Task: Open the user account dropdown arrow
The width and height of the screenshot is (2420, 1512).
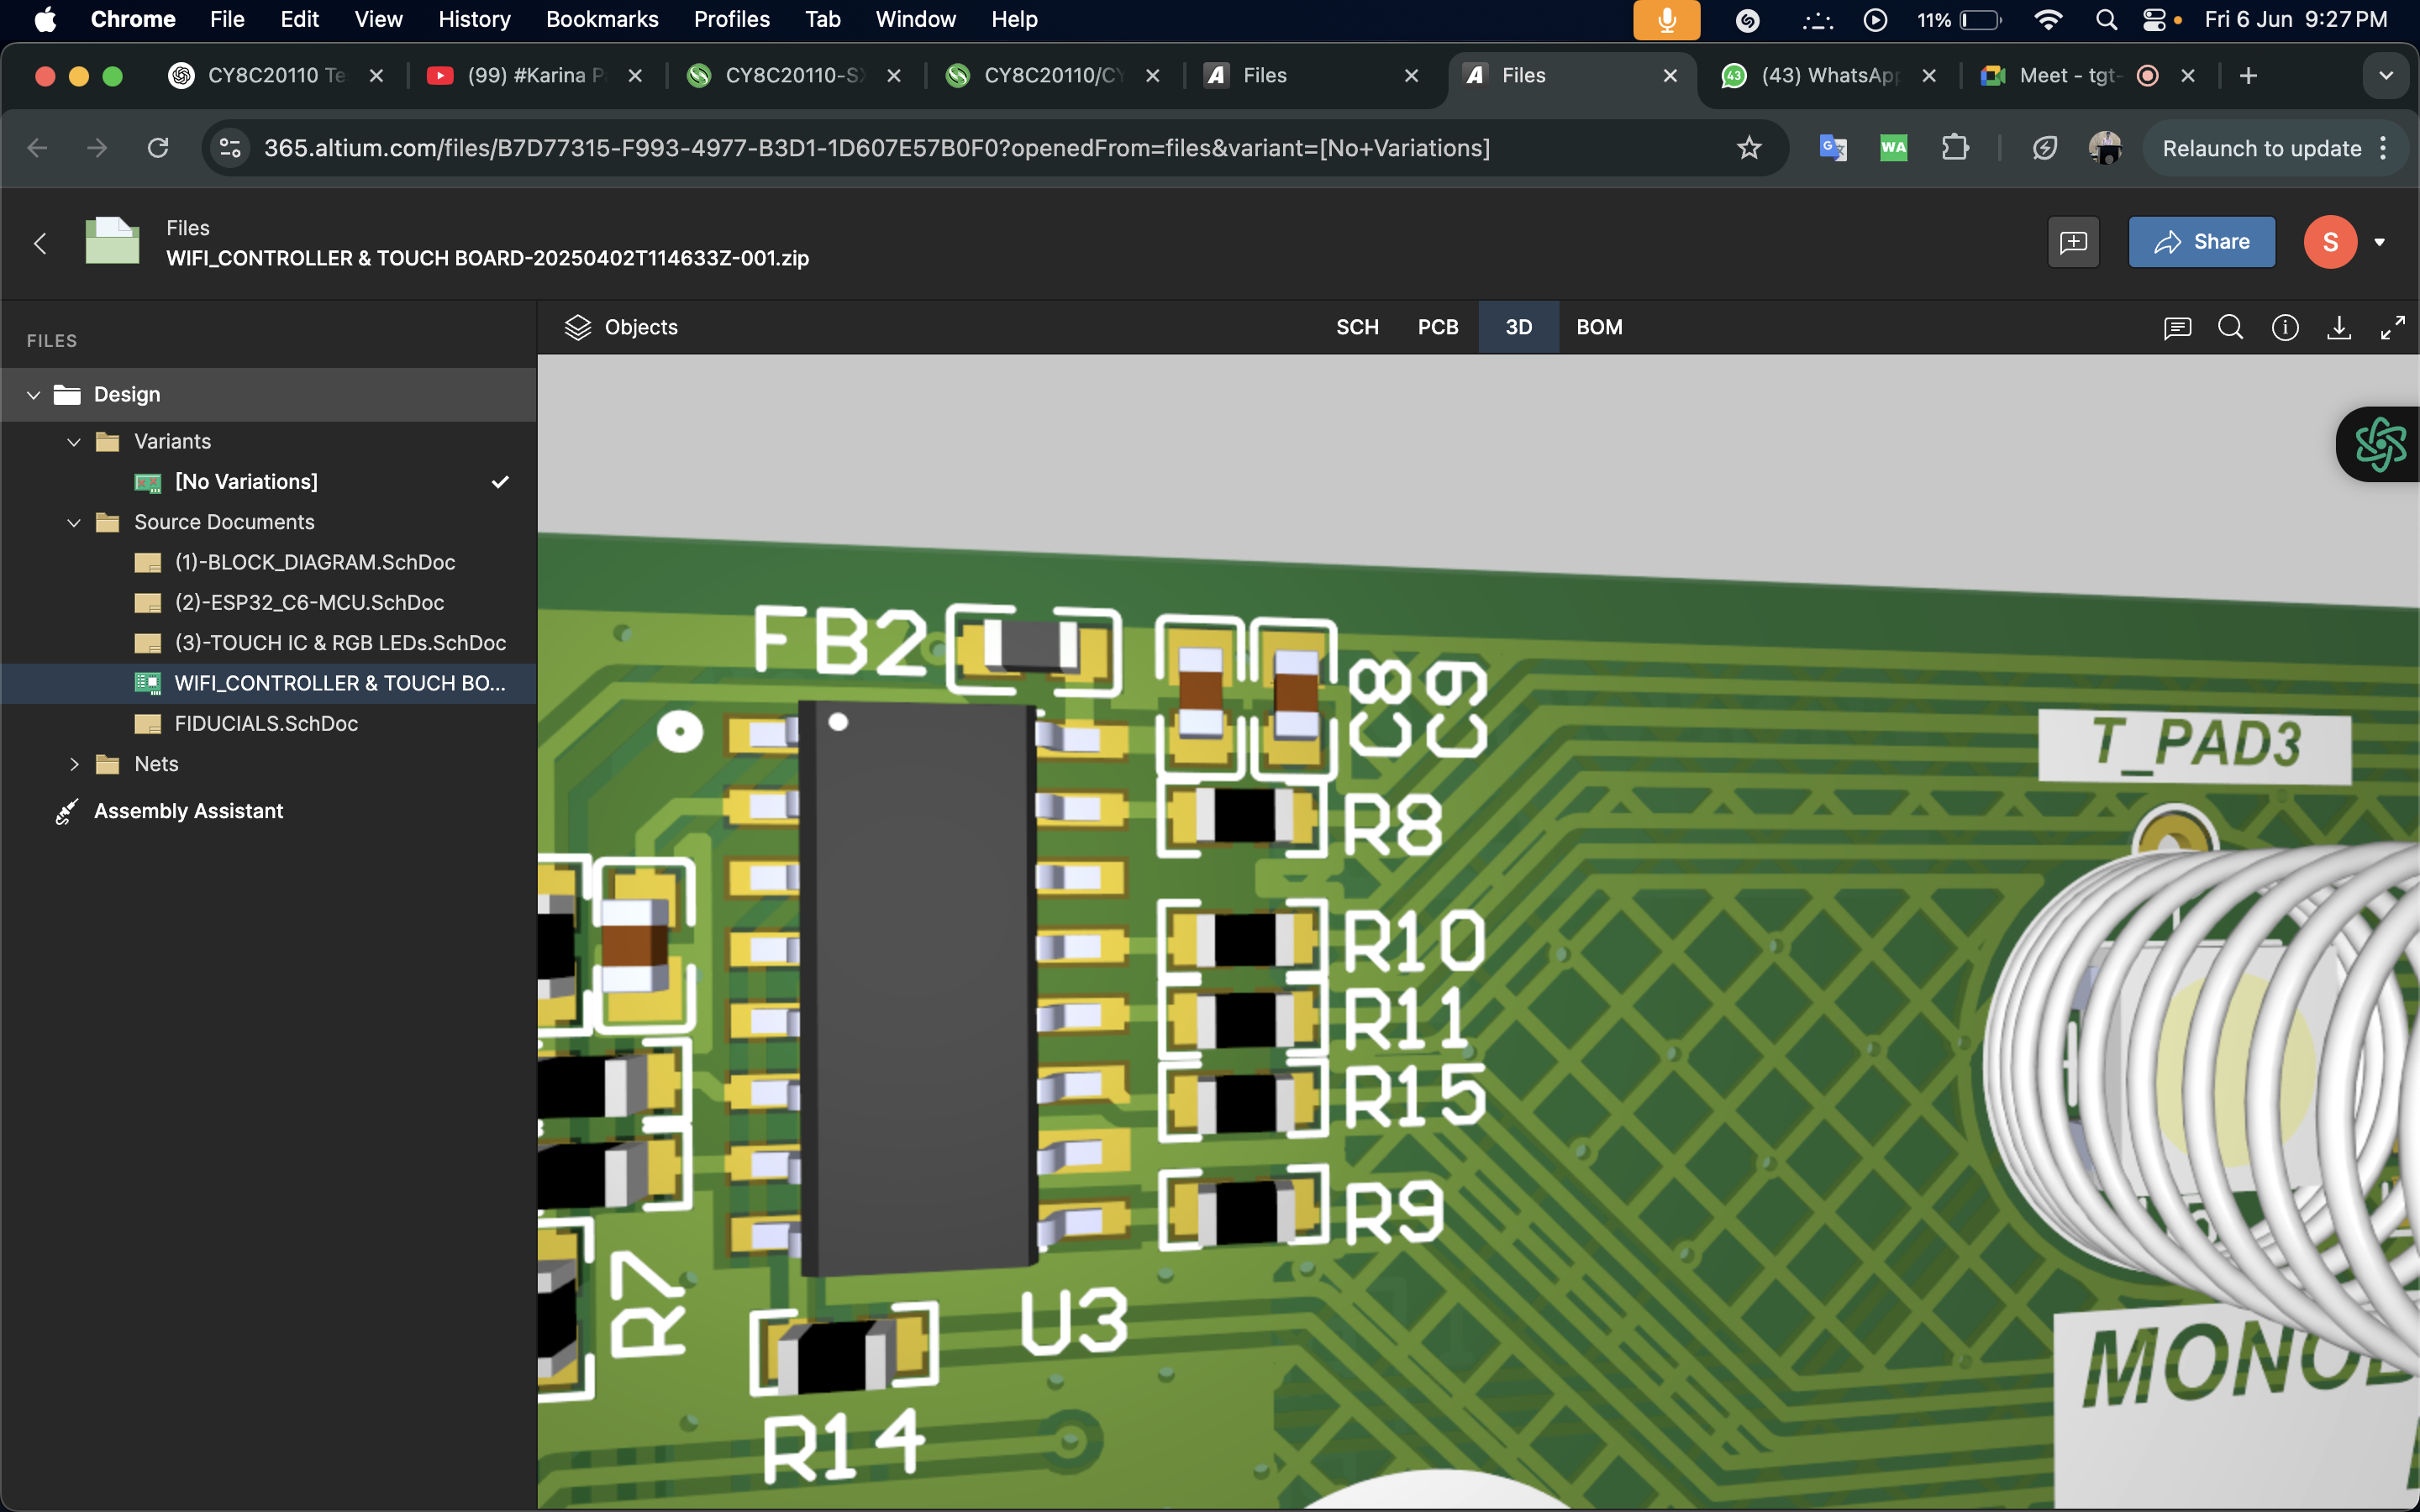Action: (2380, 242)
